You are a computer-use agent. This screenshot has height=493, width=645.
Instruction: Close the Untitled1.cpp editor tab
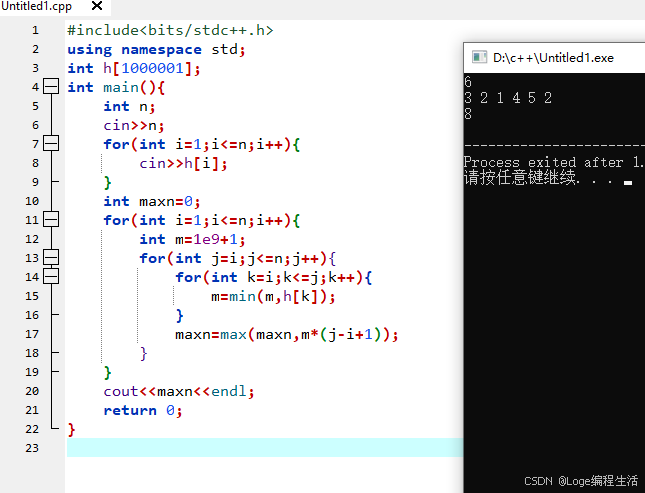(97, 6)
